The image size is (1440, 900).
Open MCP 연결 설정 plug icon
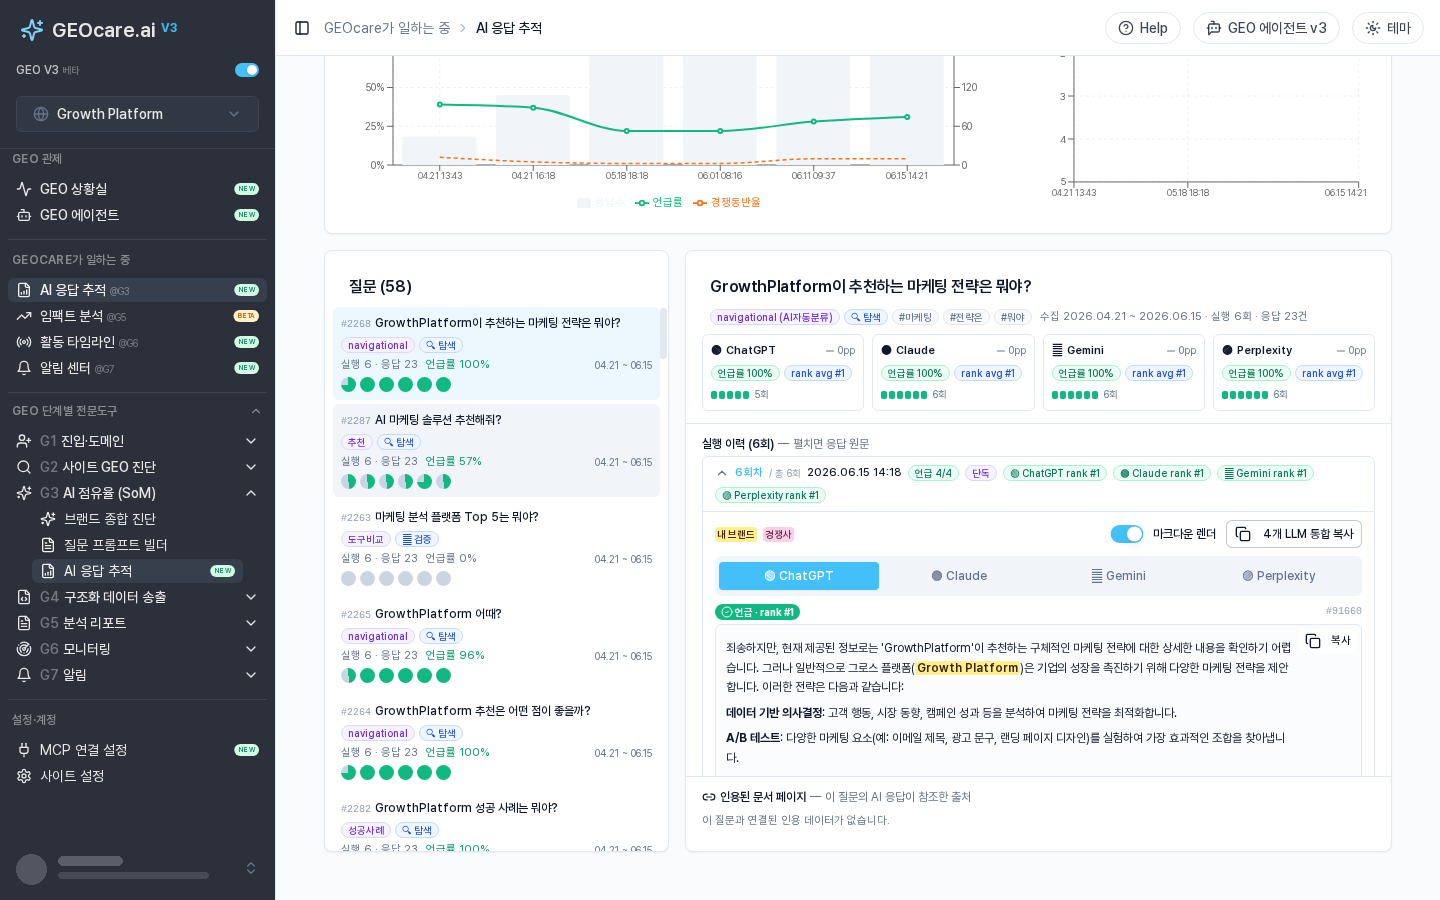tap(24, 750)
